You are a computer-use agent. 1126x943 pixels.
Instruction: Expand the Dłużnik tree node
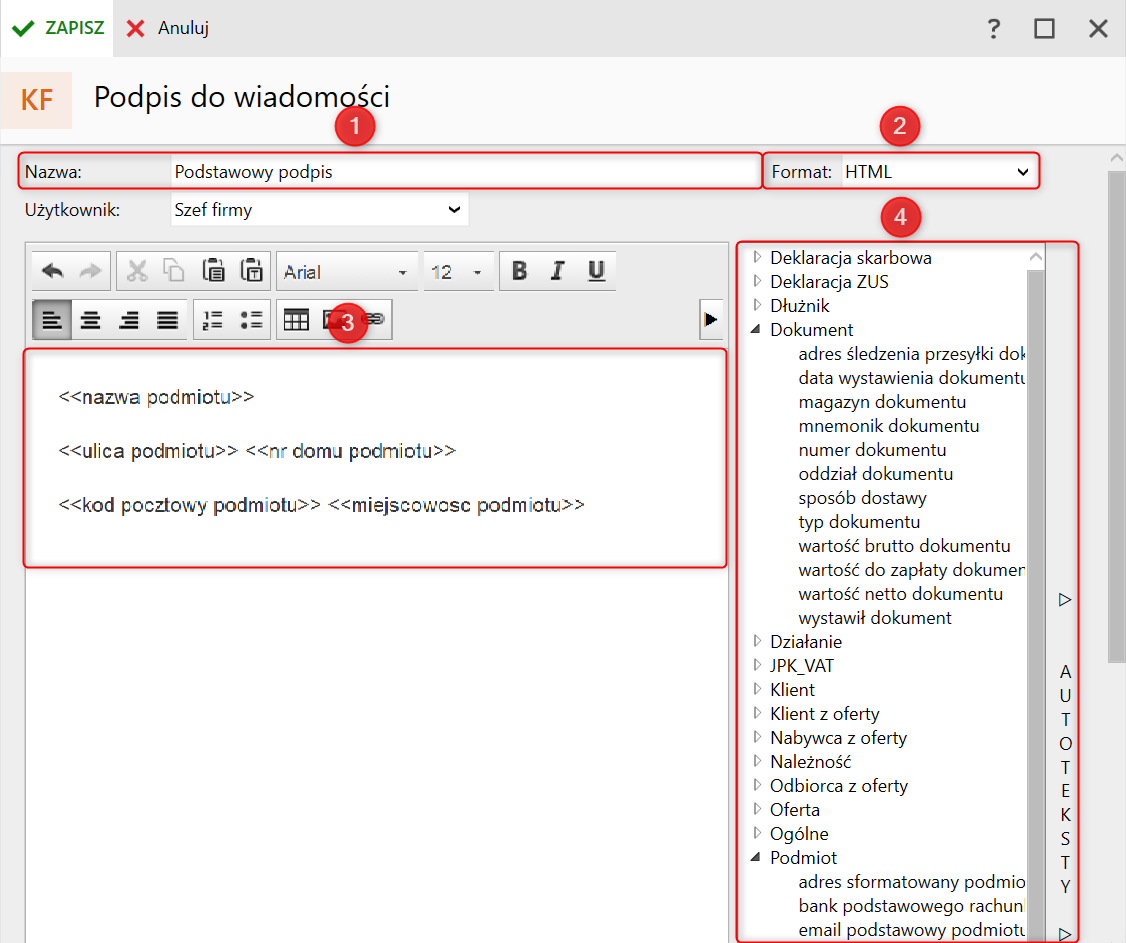pos(757,305)
